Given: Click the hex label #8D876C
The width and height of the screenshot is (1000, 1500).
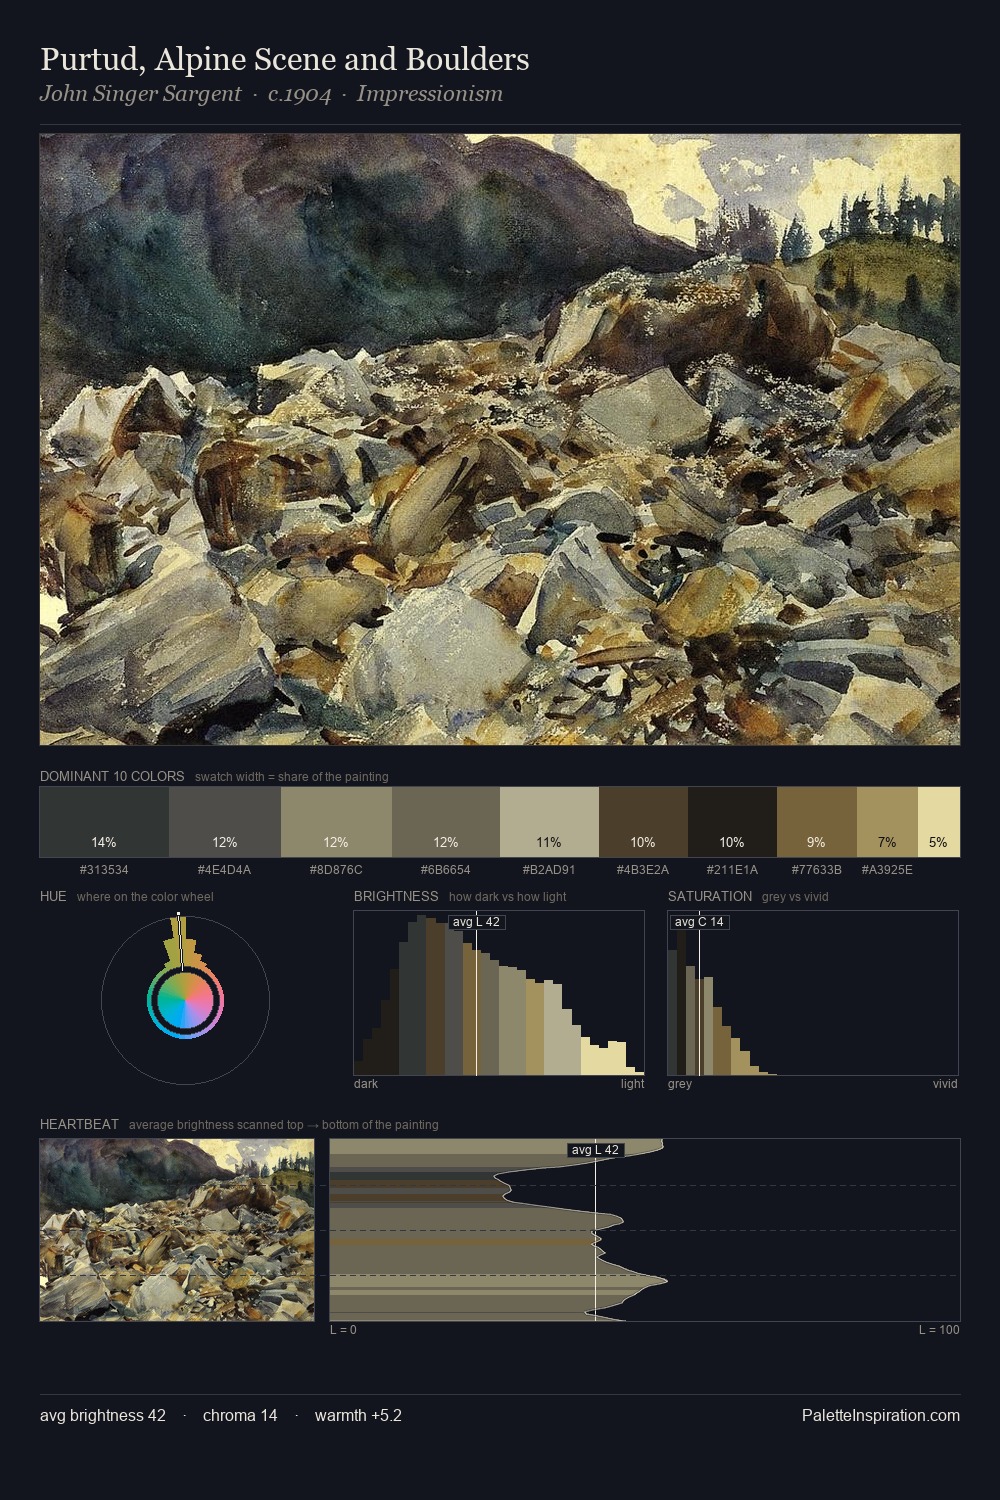Looking at the screenshot, I should [x=336, y=870].
